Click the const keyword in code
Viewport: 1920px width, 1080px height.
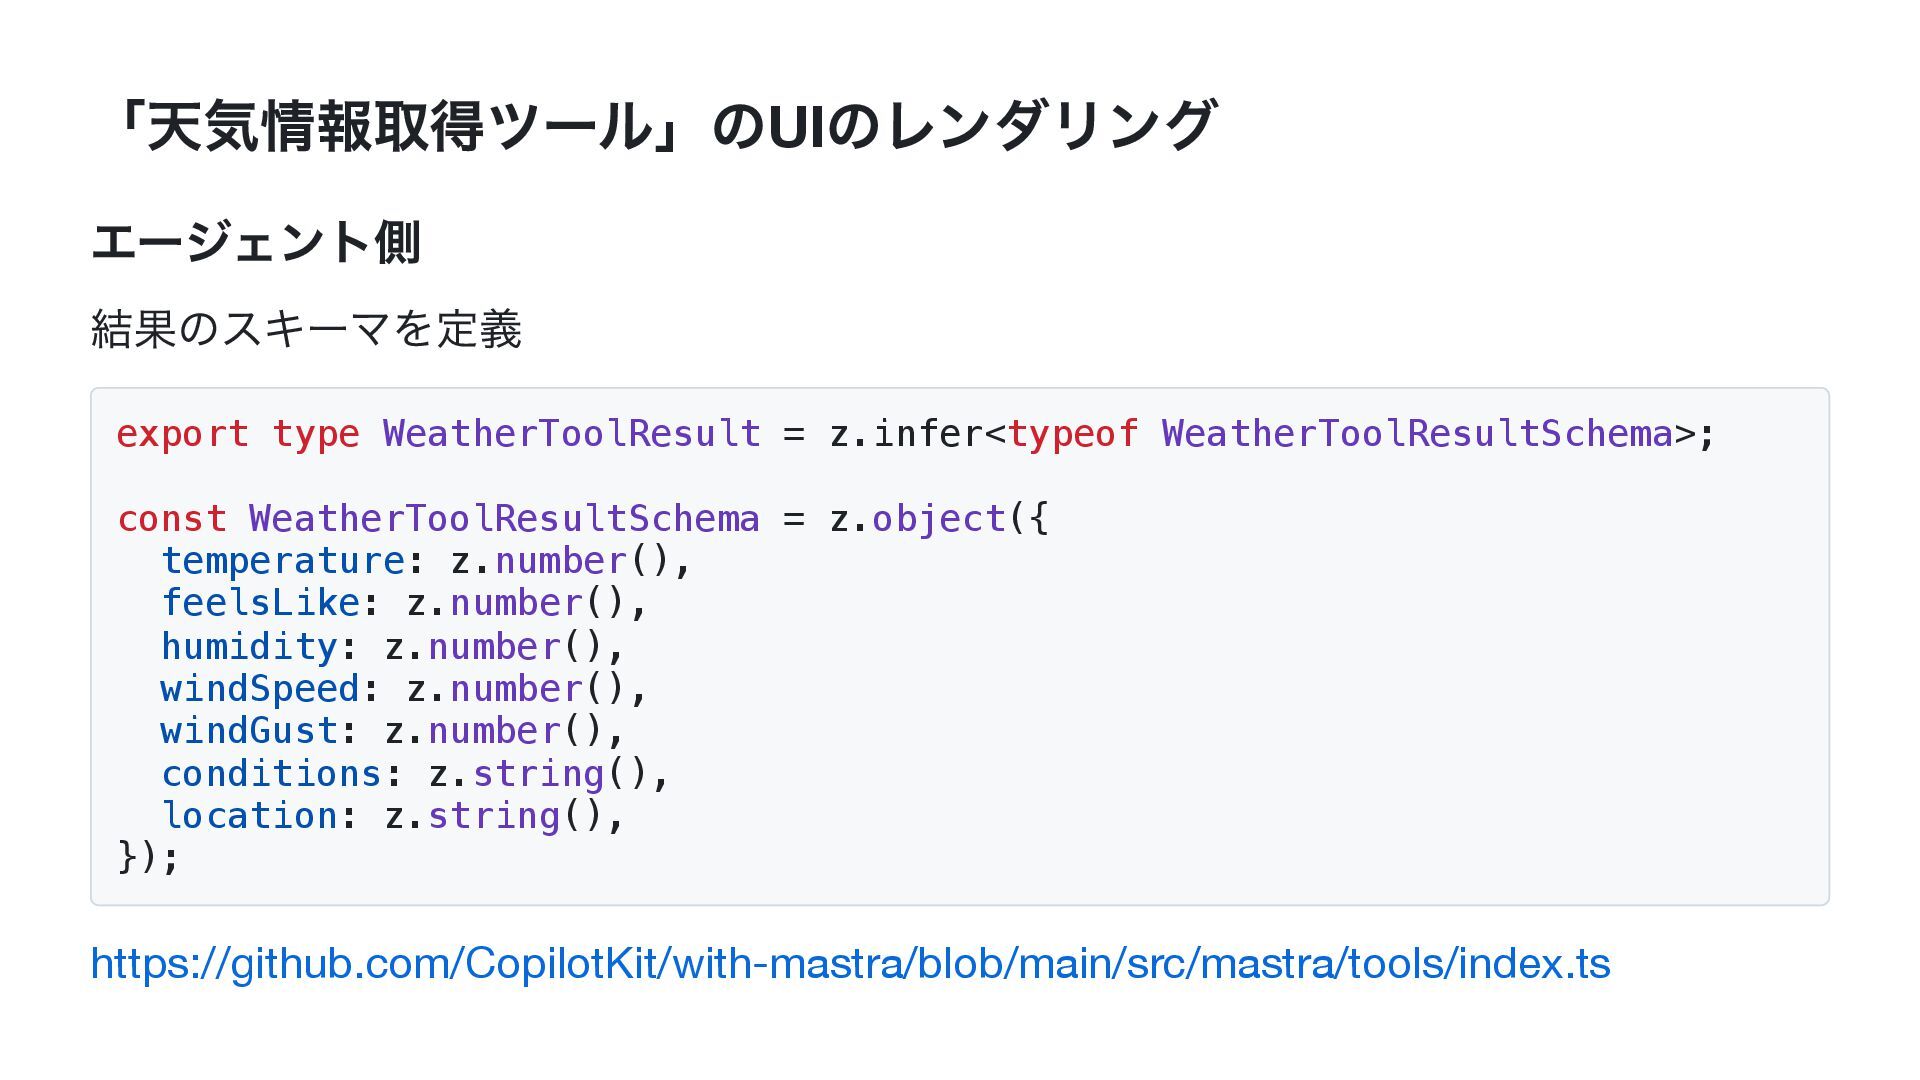click(172, 519)
